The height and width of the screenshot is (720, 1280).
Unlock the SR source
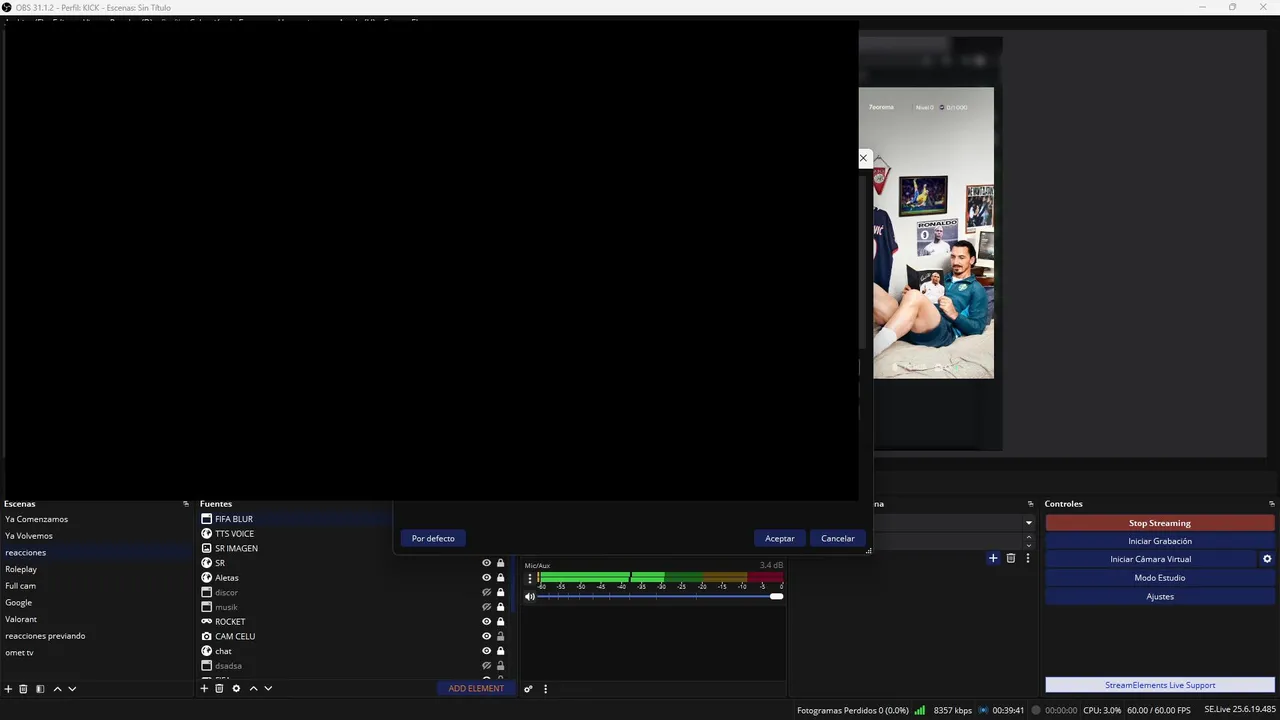[x=501, y=563]
